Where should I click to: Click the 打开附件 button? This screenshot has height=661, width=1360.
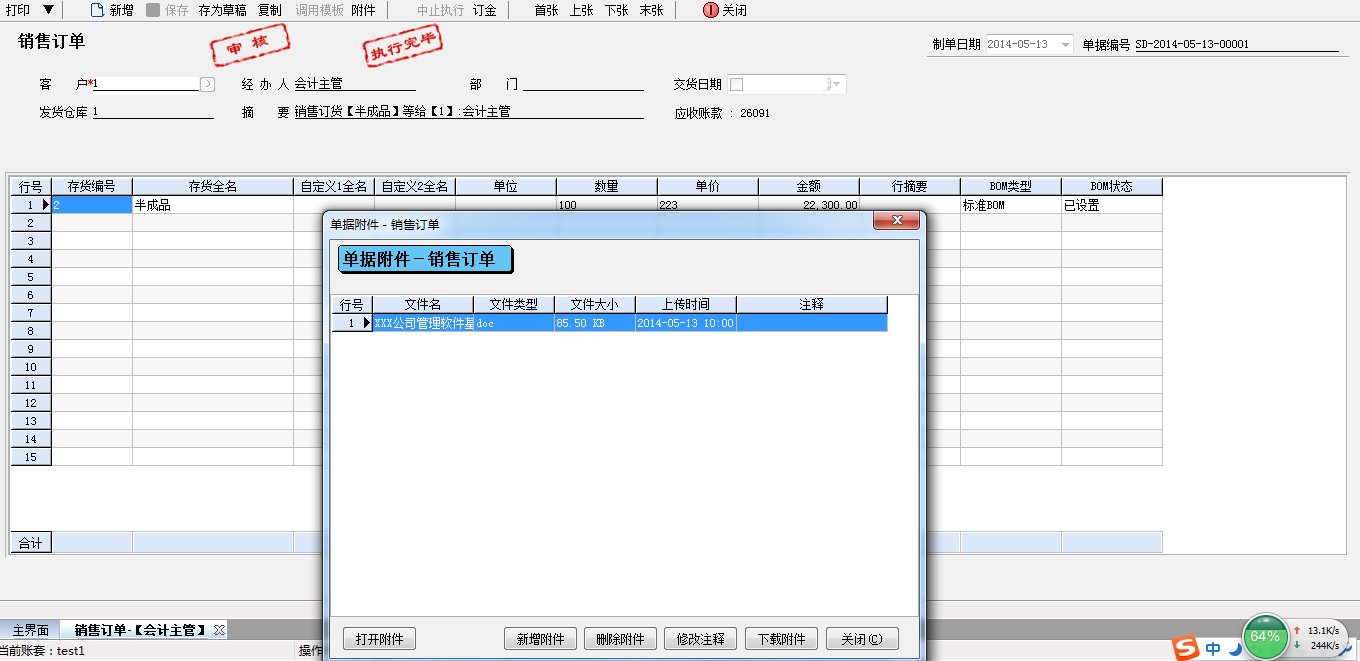379,639
